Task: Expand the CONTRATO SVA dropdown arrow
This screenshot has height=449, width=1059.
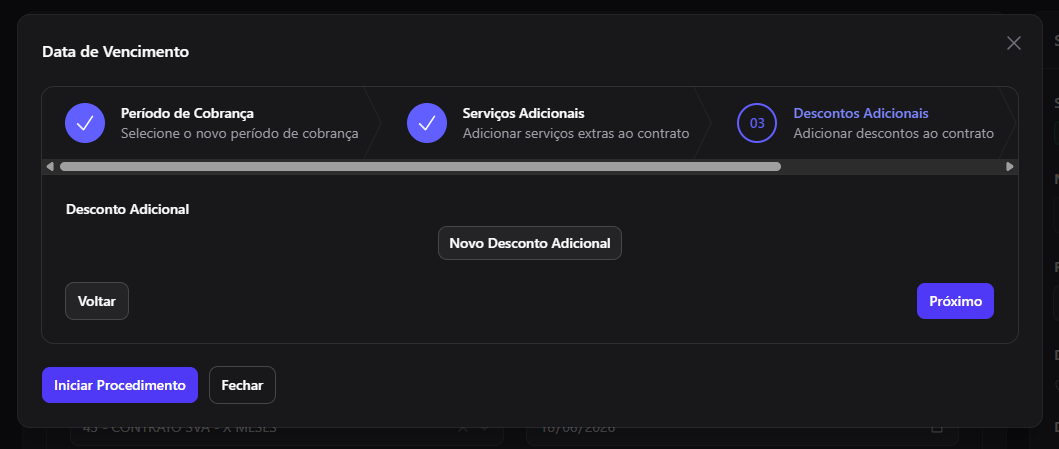Action: click(x=485, y=428)
